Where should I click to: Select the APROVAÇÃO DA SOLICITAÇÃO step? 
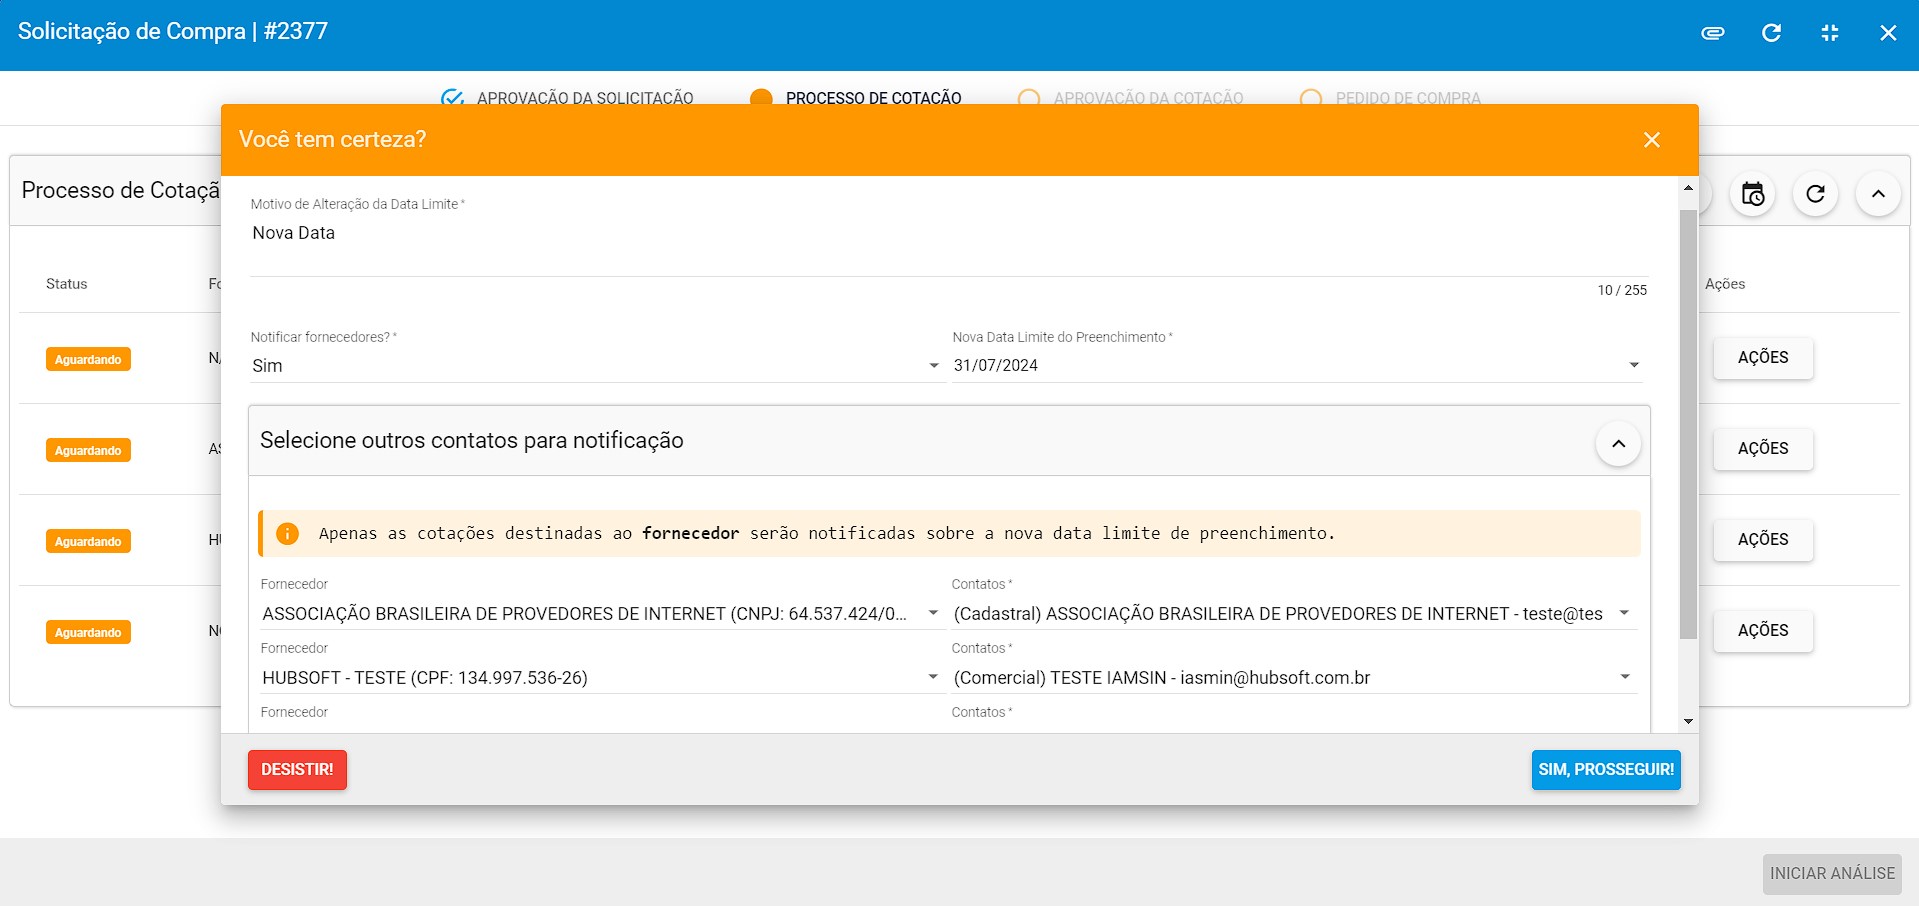(x=567, y=98)
